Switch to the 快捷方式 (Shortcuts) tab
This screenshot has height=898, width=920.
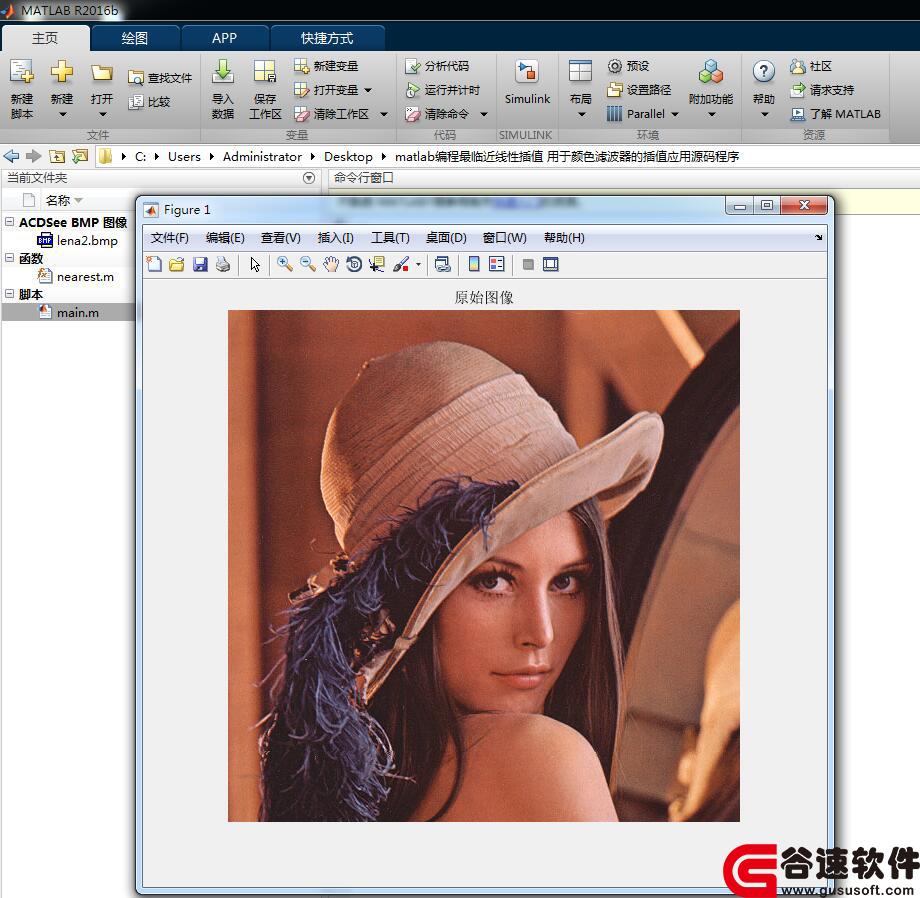327,38
